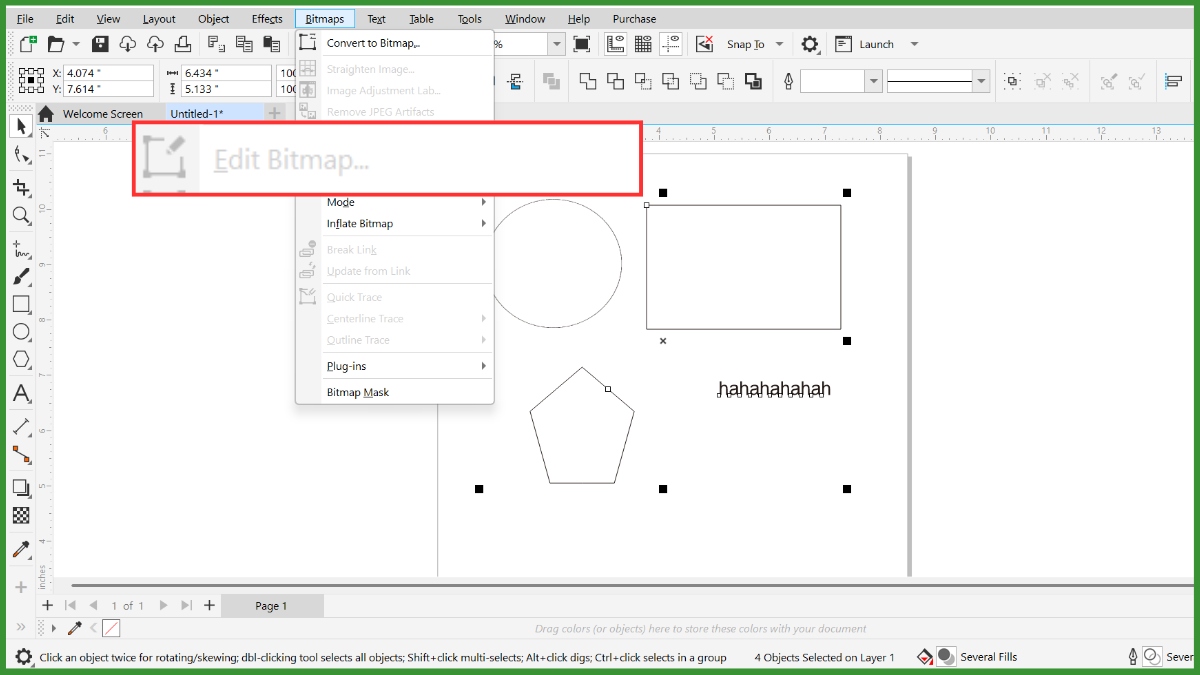Click the Intersect shapes icon
This screenshot has height=675, width=1200.
point(643,81)
